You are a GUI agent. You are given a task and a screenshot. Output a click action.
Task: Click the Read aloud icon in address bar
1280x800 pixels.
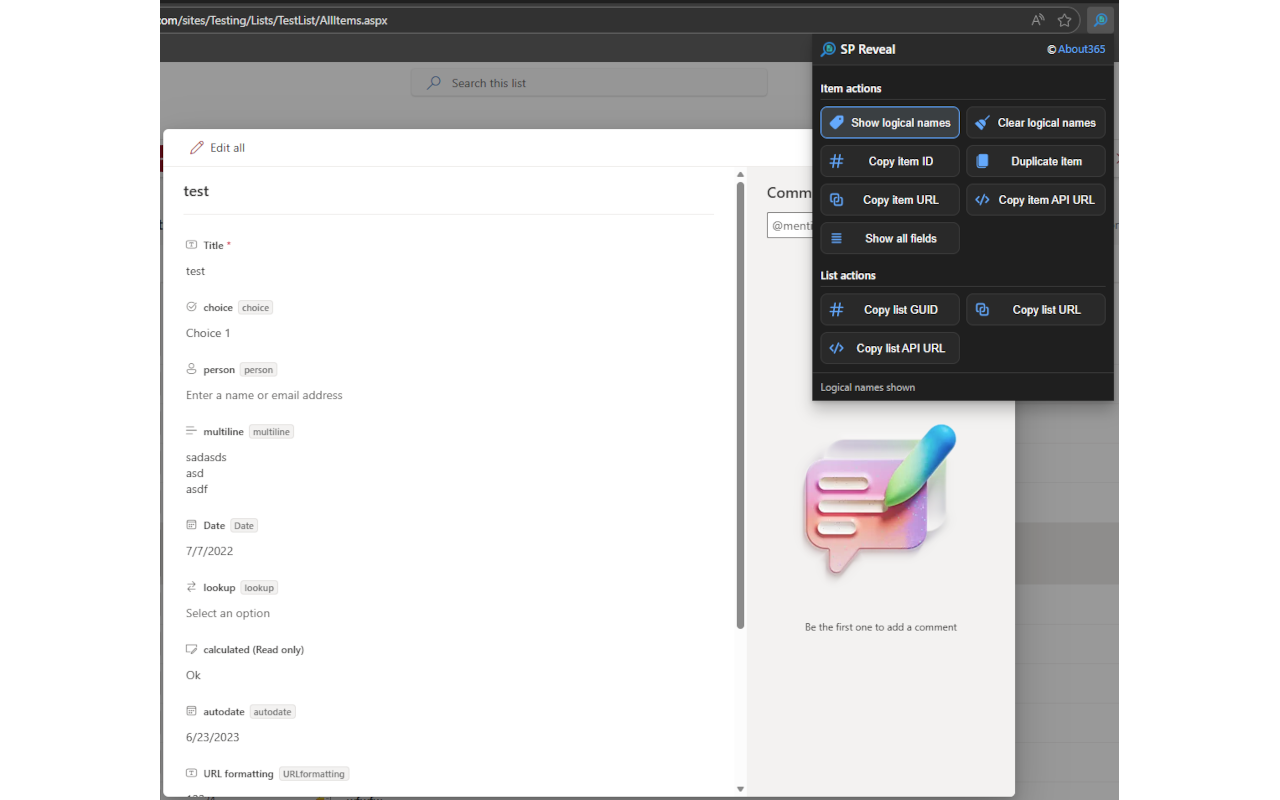pyautogui.click(x=1038, y=20)
